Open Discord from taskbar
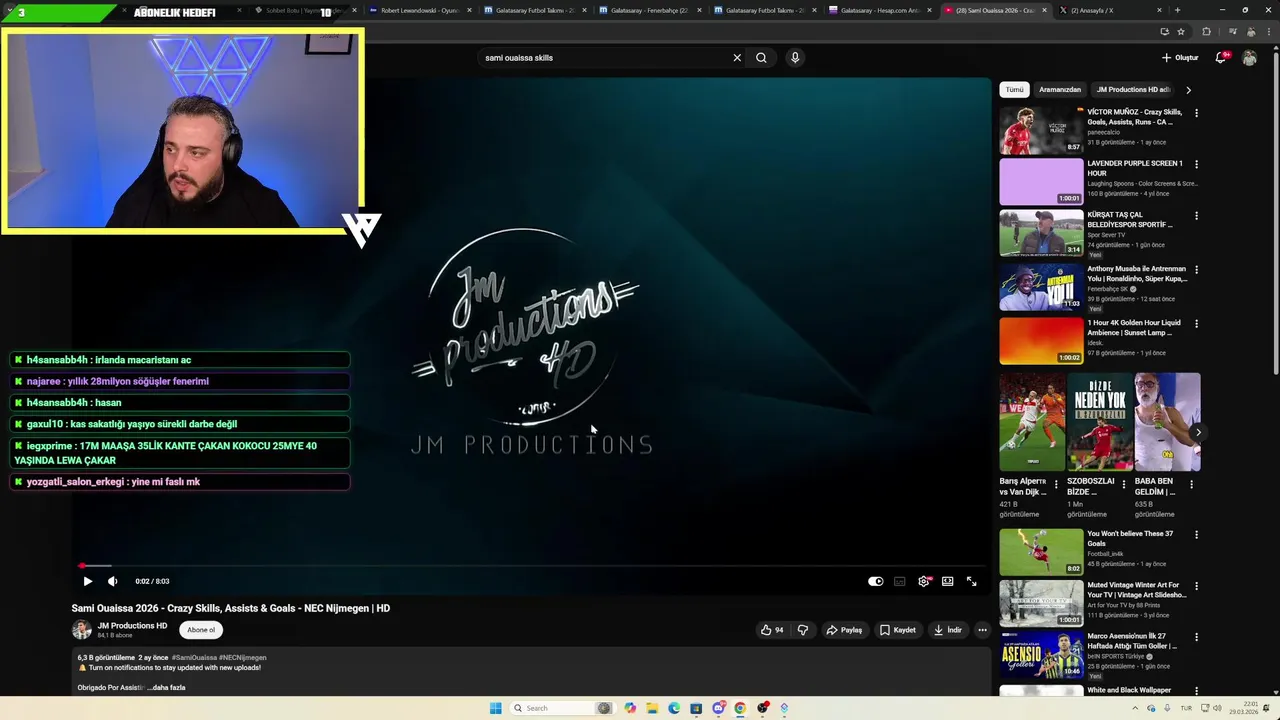The image size is (1280, 720). point(718,708)
